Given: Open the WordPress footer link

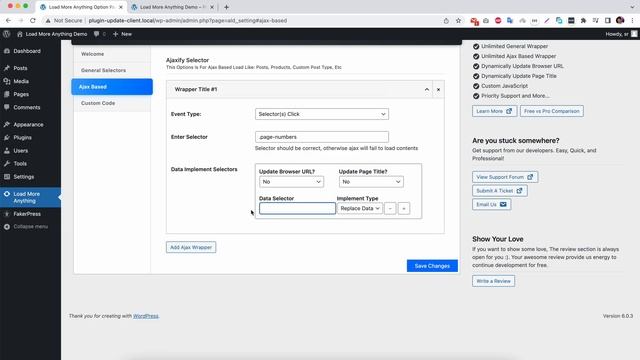Looking at the screenshot, I should [145, 316].
